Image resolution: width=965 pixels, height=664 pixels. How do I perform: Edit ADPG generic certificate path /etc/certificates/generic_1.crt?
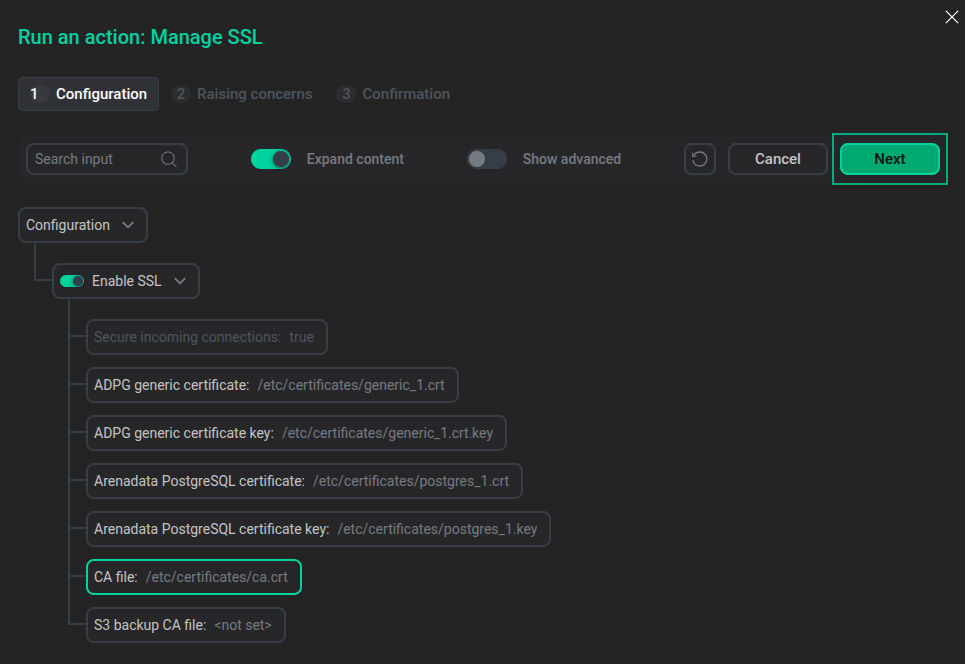(273, 385)
